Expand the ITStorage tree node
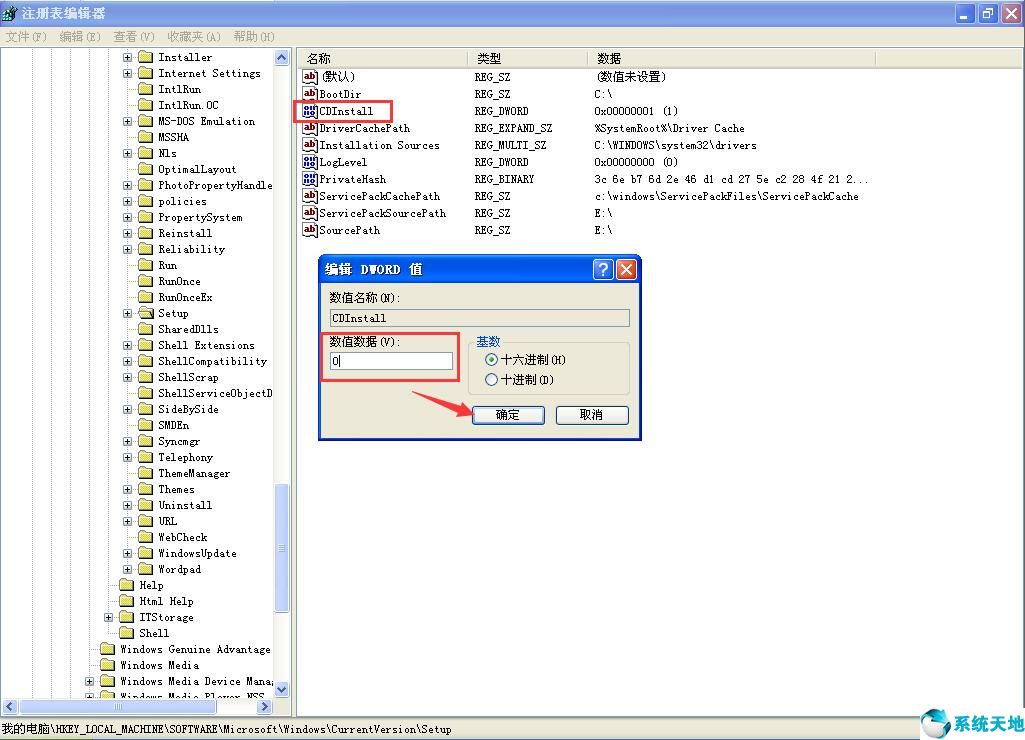Screen dimensions: 1025x740 coord(109,617)
